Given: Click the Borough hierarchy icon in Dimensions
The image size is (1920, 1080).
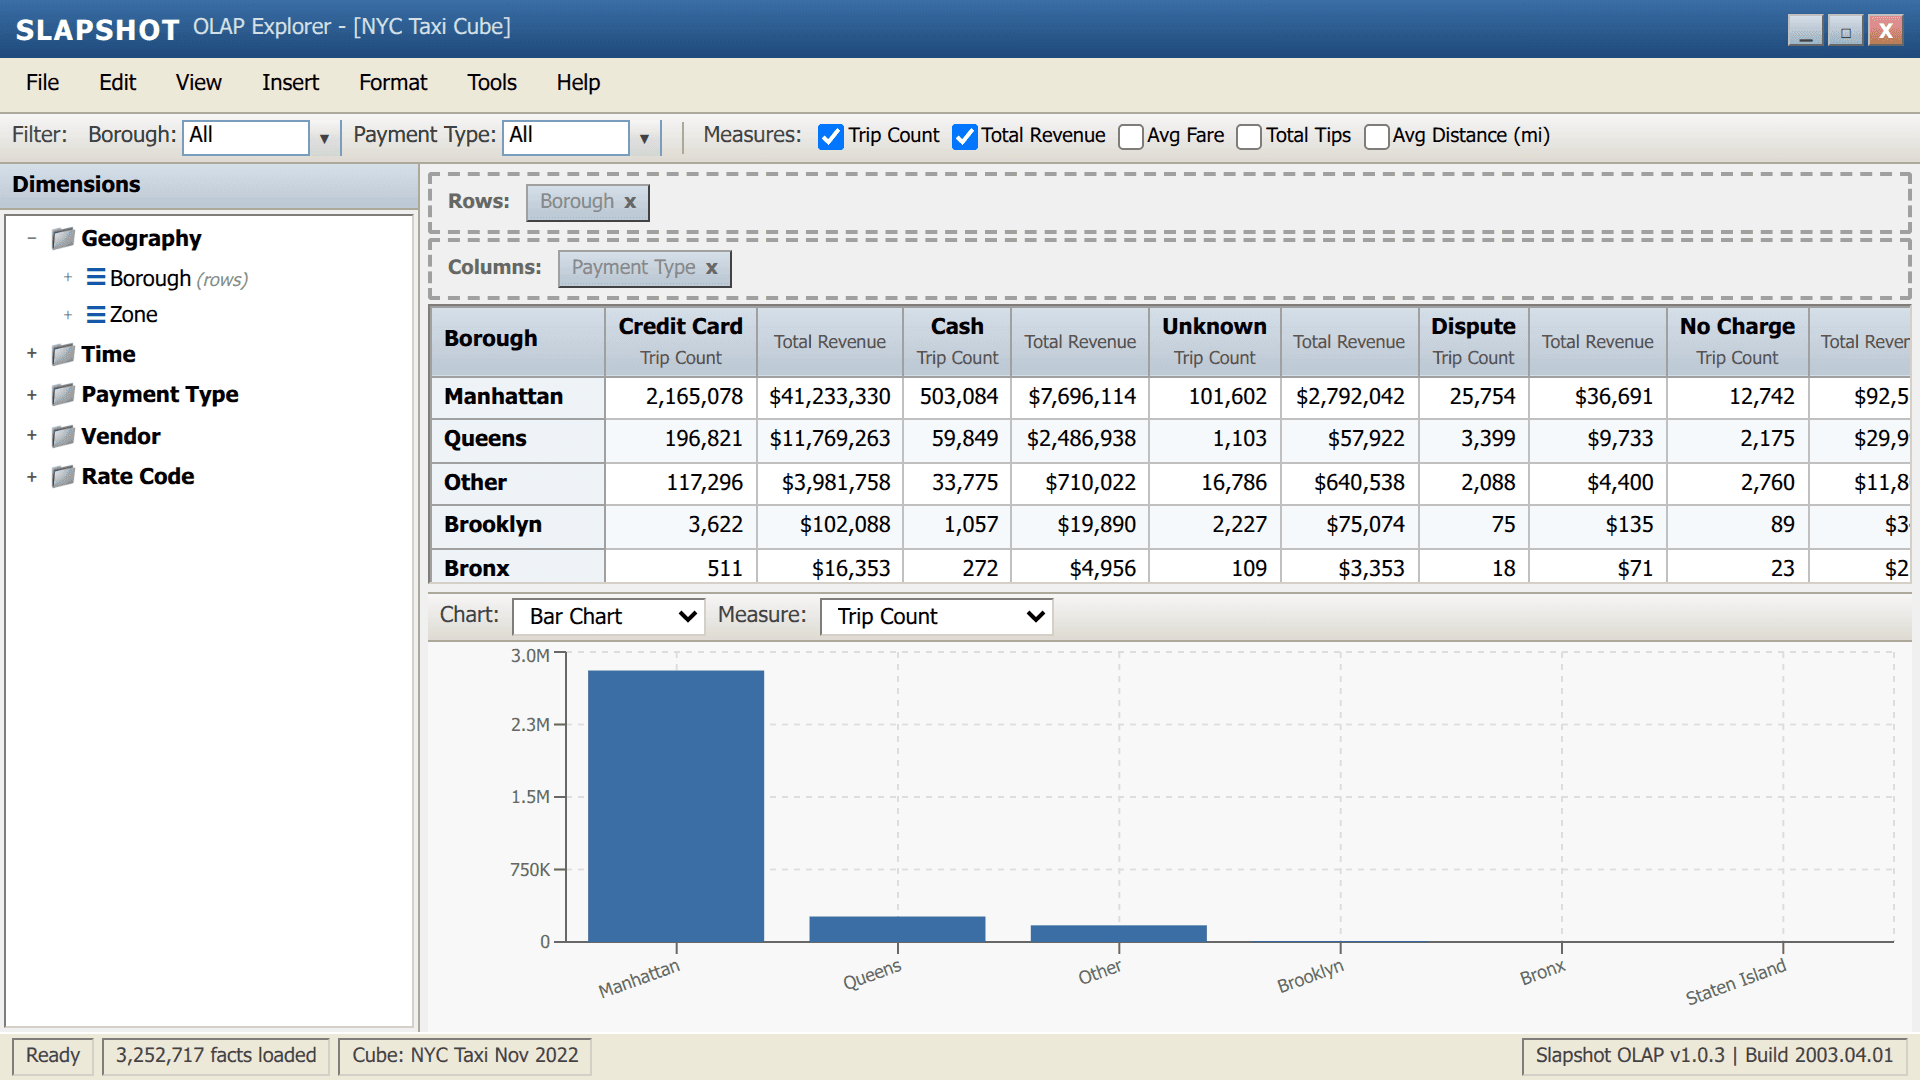Looking at the screenshot, I should [96, 278].
